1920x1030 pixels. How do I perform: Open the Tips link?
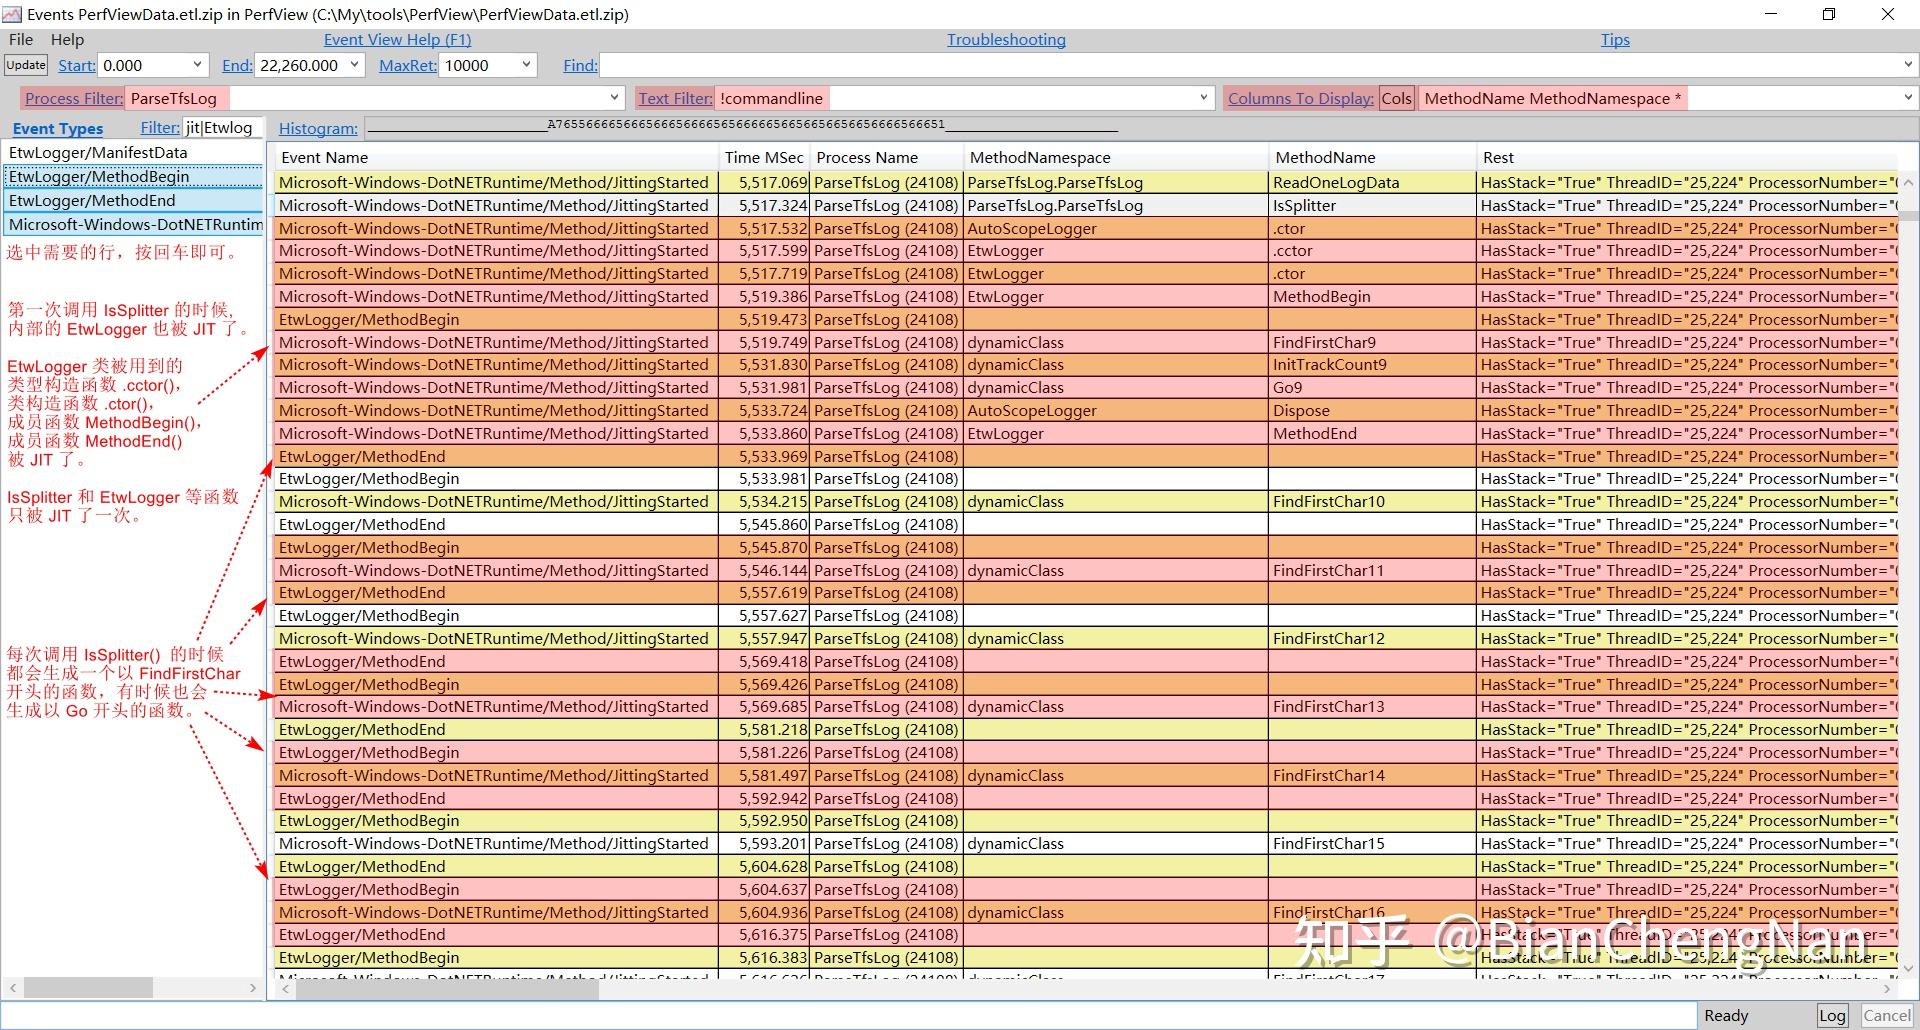(1615, 39)
